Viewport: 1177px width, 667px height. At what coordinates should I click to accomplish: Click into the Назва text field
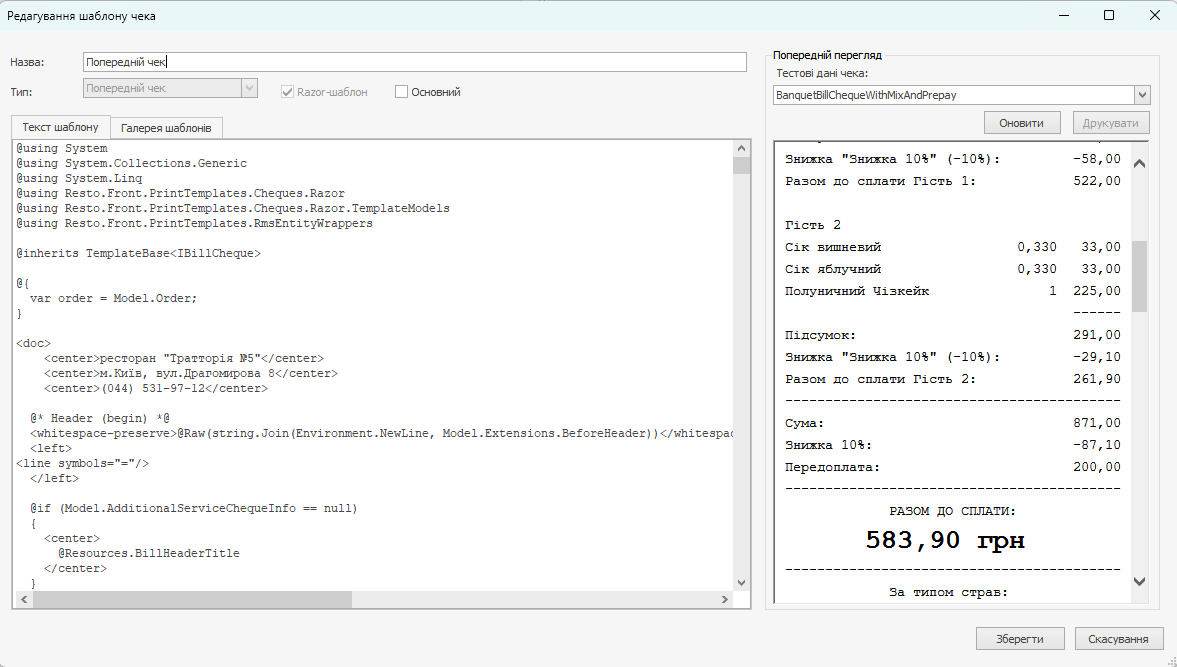click(414, 62)
